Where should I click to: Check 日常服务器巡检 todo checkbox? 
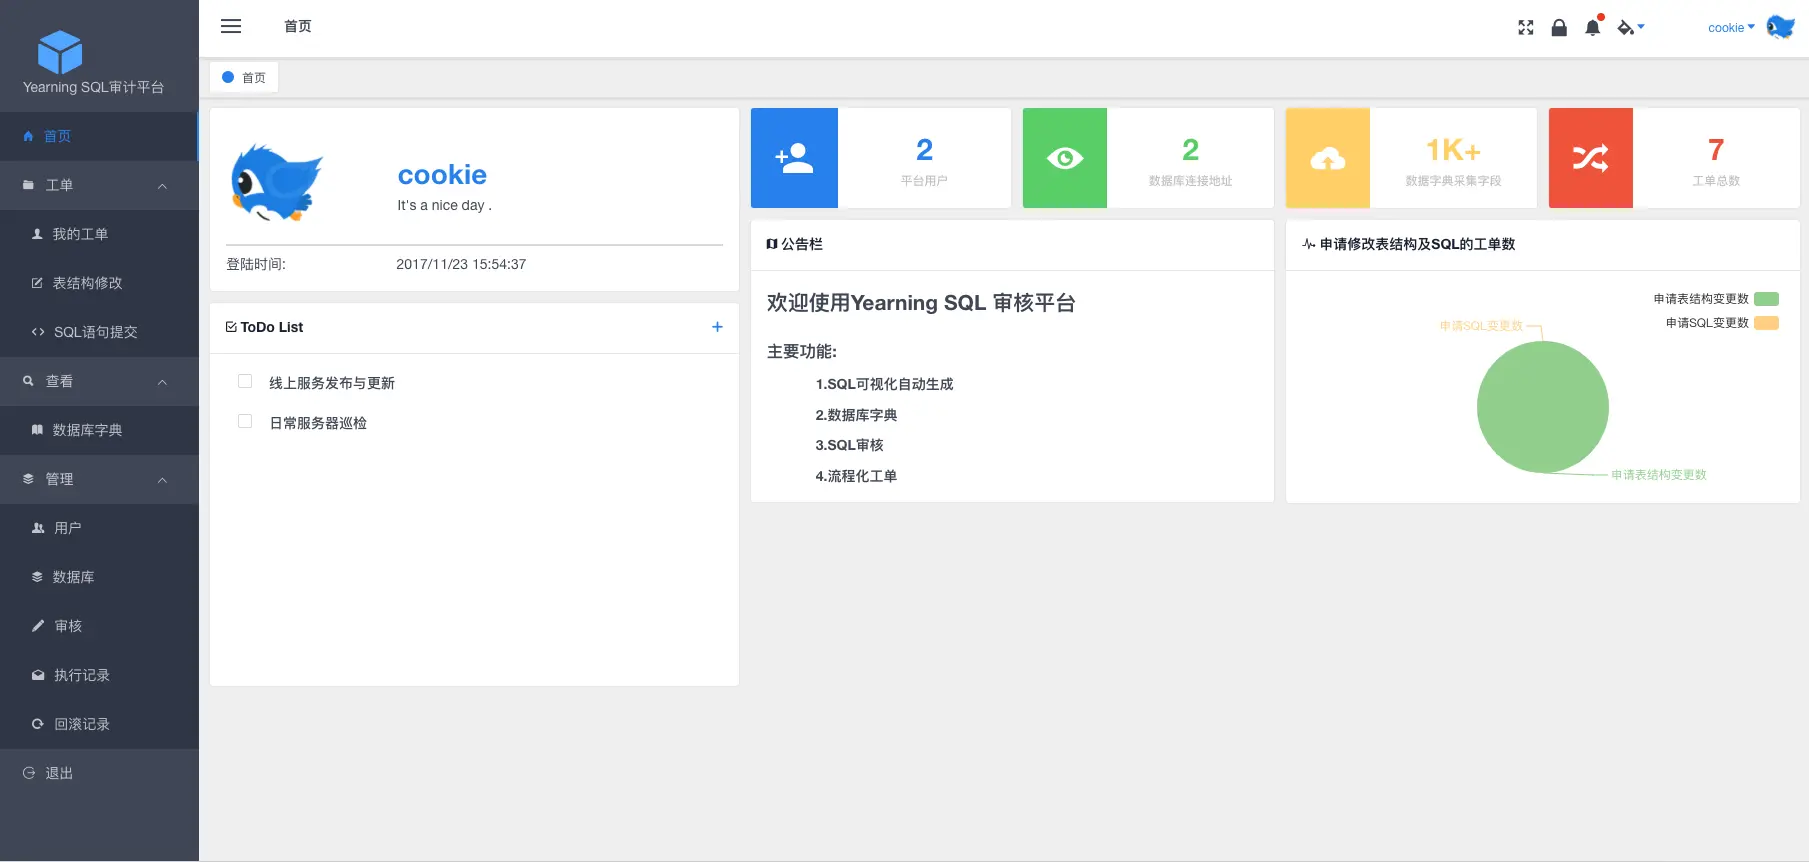coord(245,421)
